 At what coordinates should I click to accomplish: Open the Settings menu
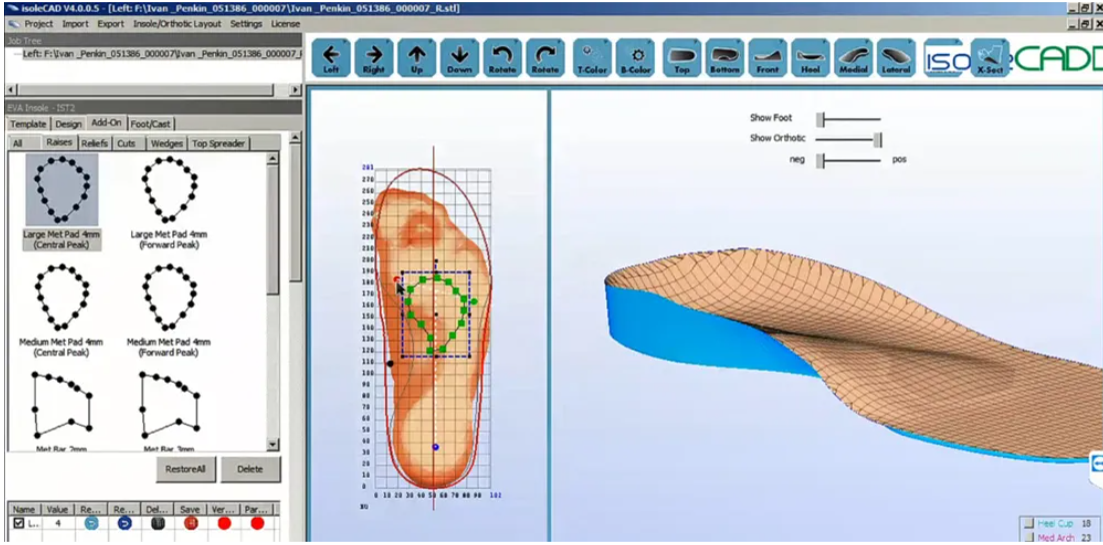246,23
